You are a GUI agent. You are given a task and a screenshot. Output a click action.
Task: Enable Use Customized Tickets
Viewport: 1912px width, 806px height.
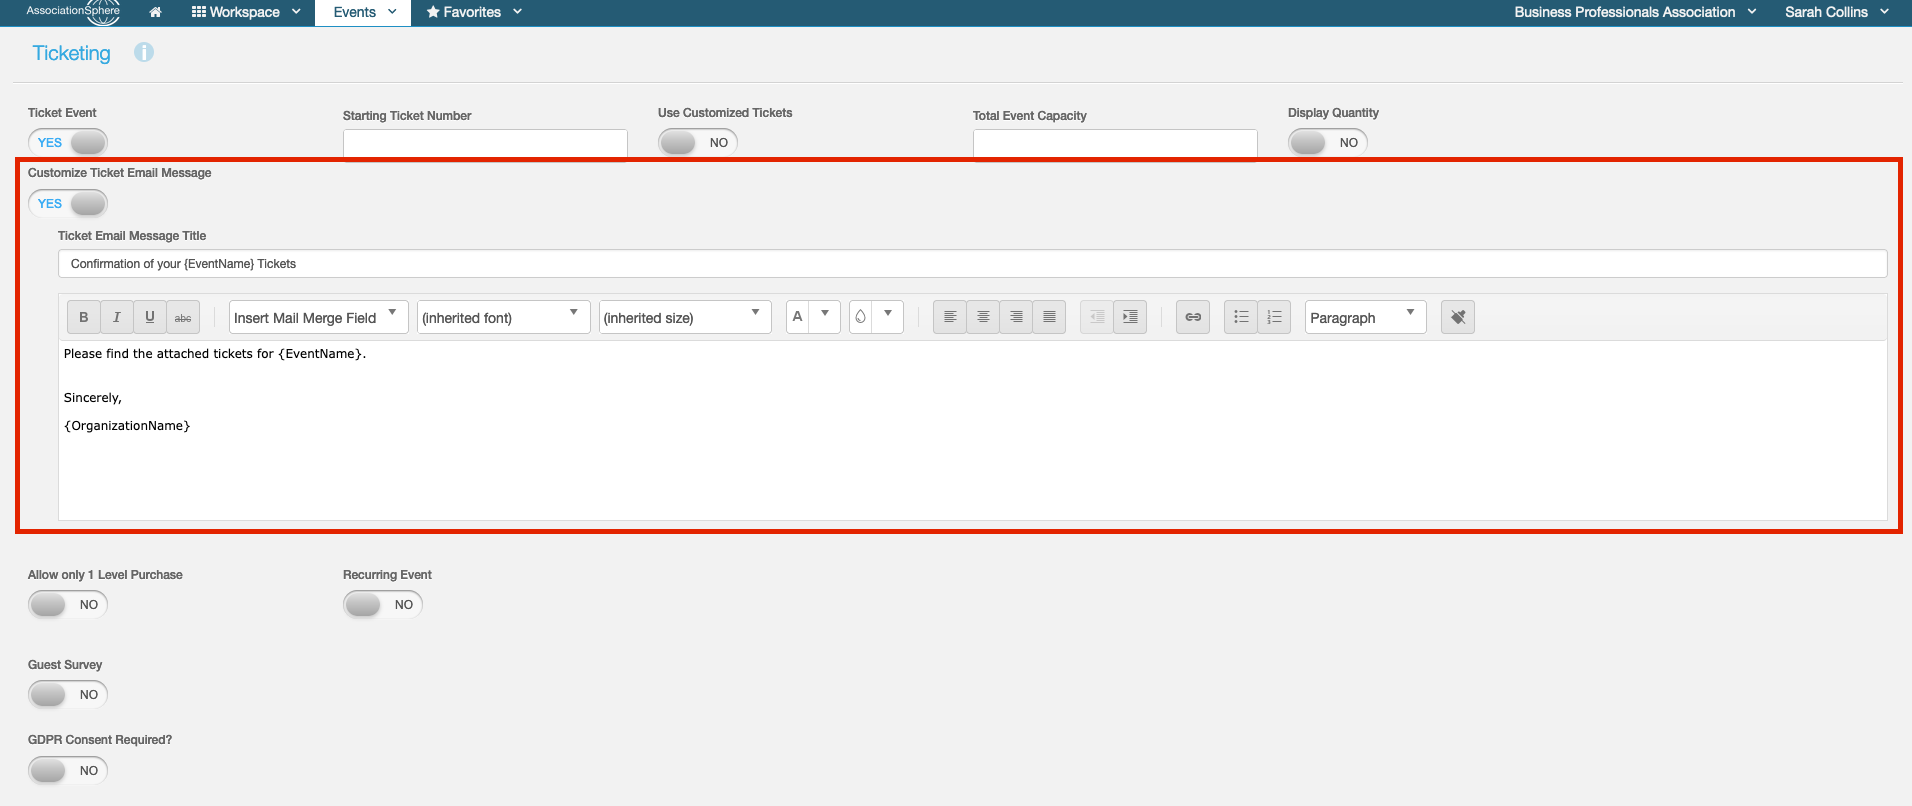click(698, 142)
